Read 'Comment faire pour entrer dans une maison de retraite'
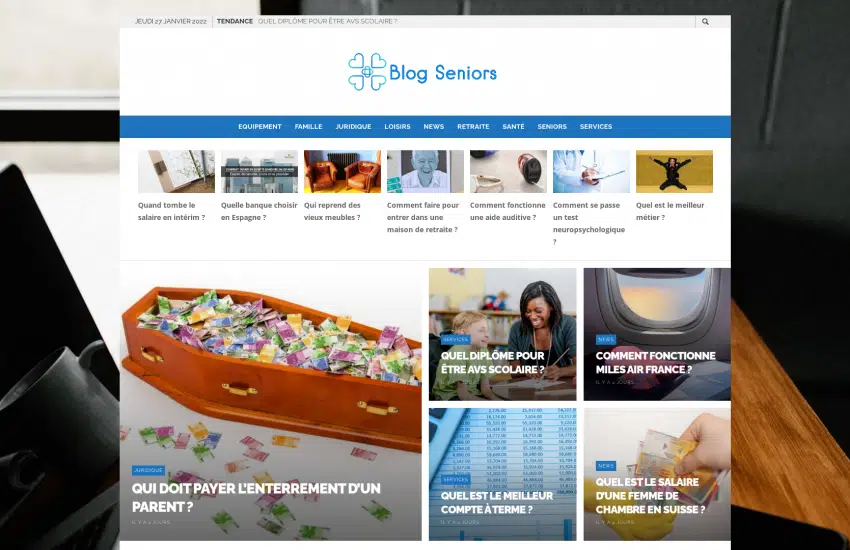 tap(423, 217)
